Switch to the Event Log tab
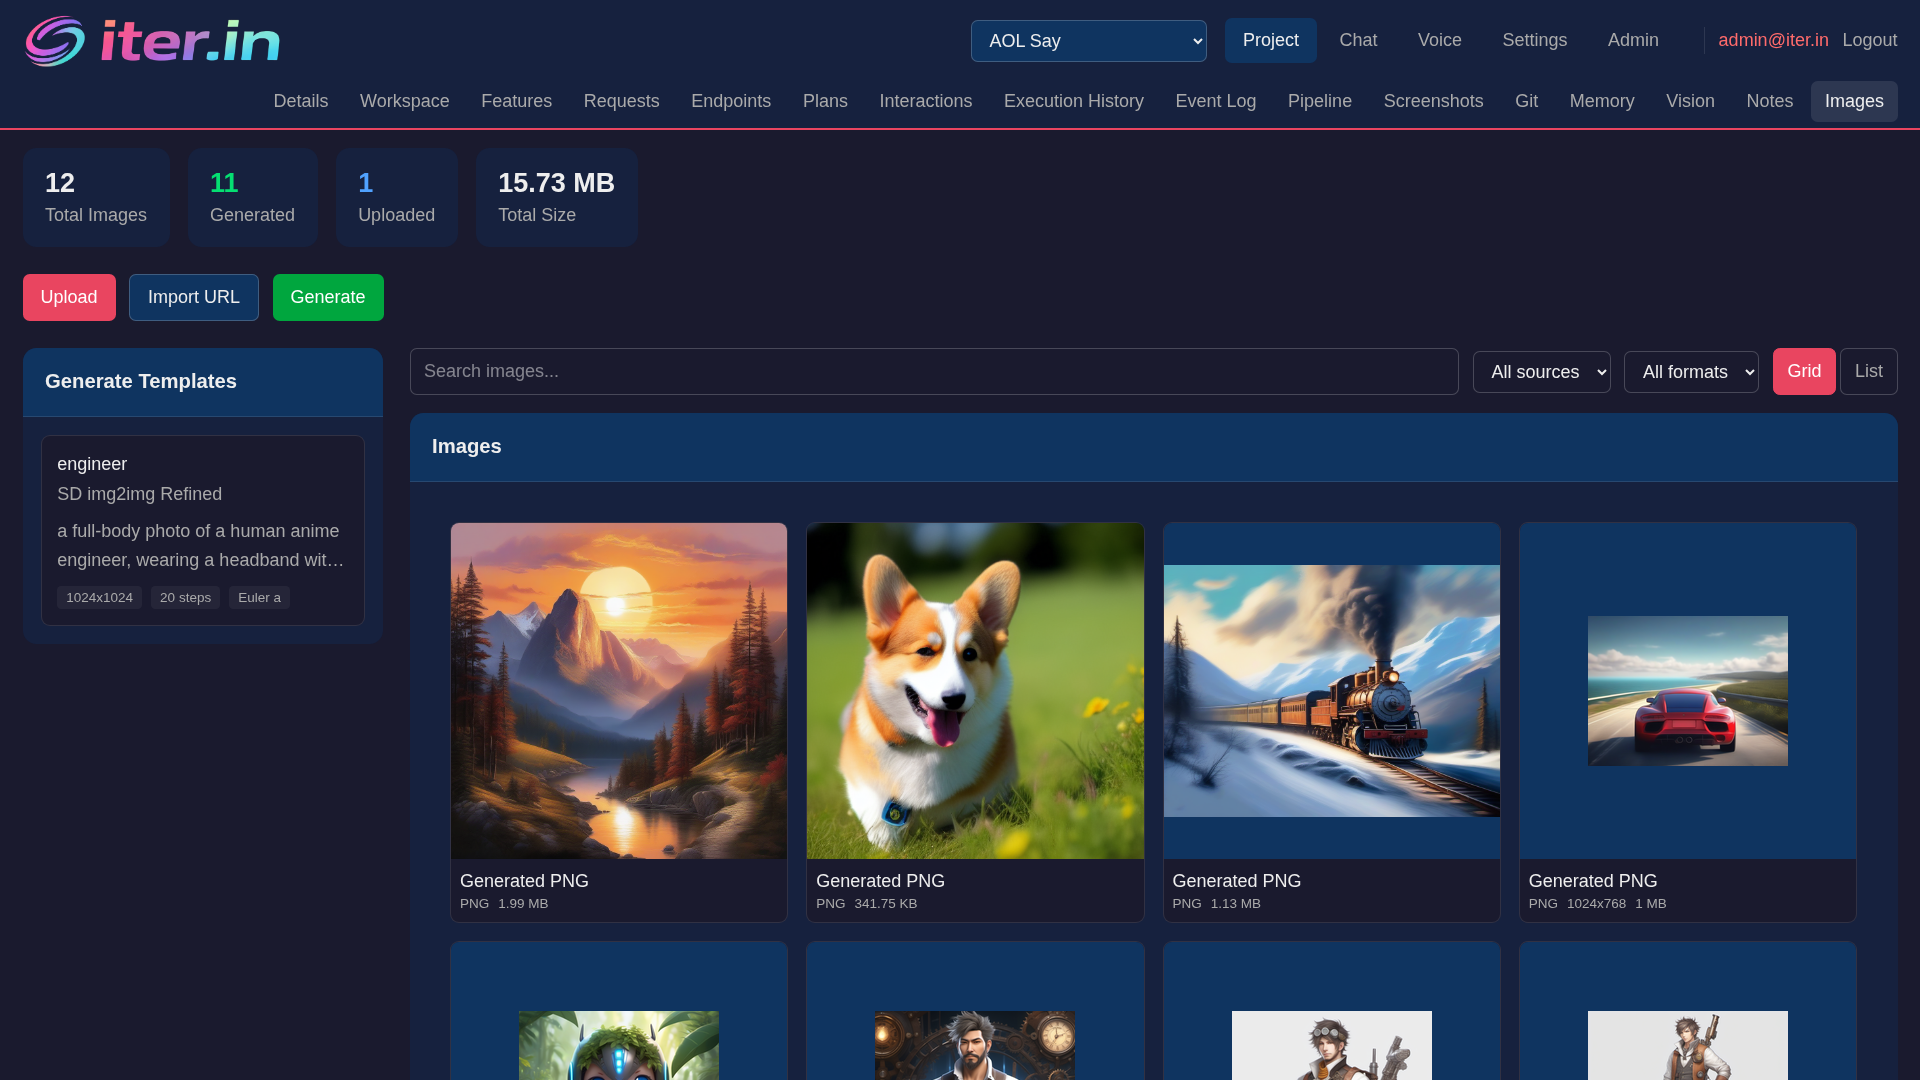 click(x=1215, y=101)
